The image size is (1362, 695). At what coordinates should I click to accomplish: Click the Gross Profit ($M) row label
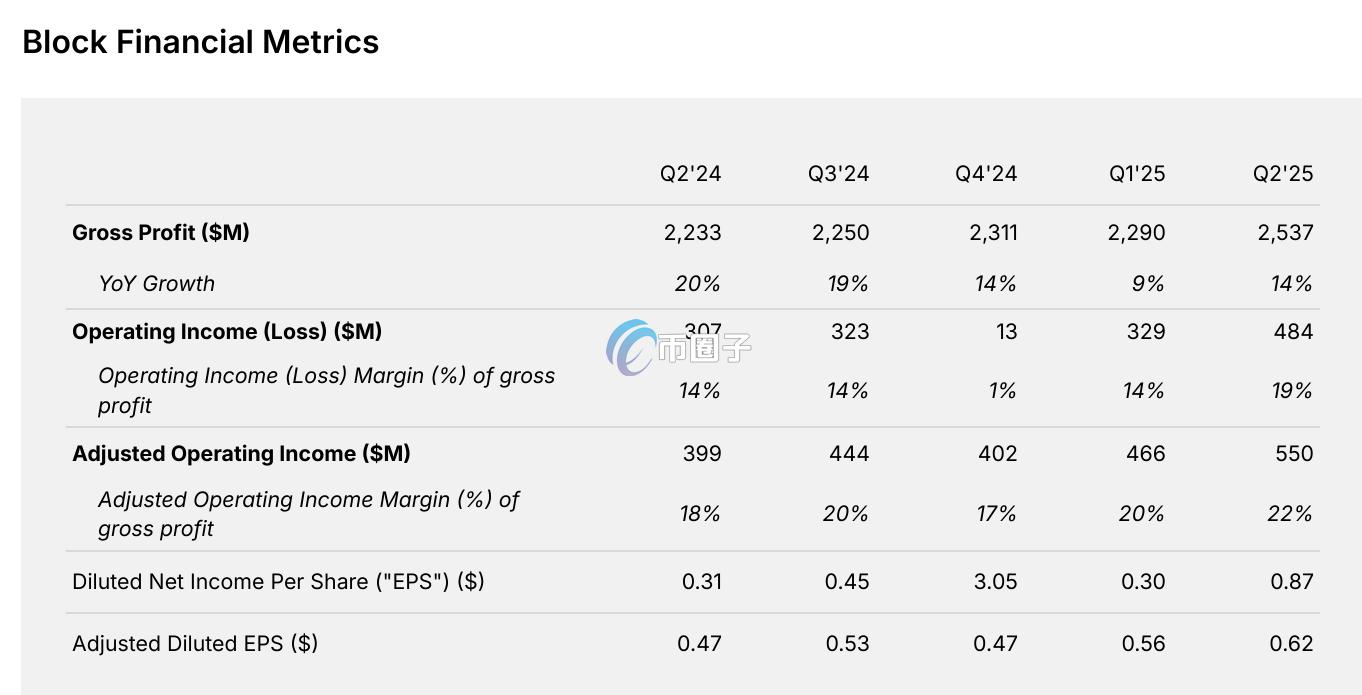pyautogui.click(x=161, y=232)
